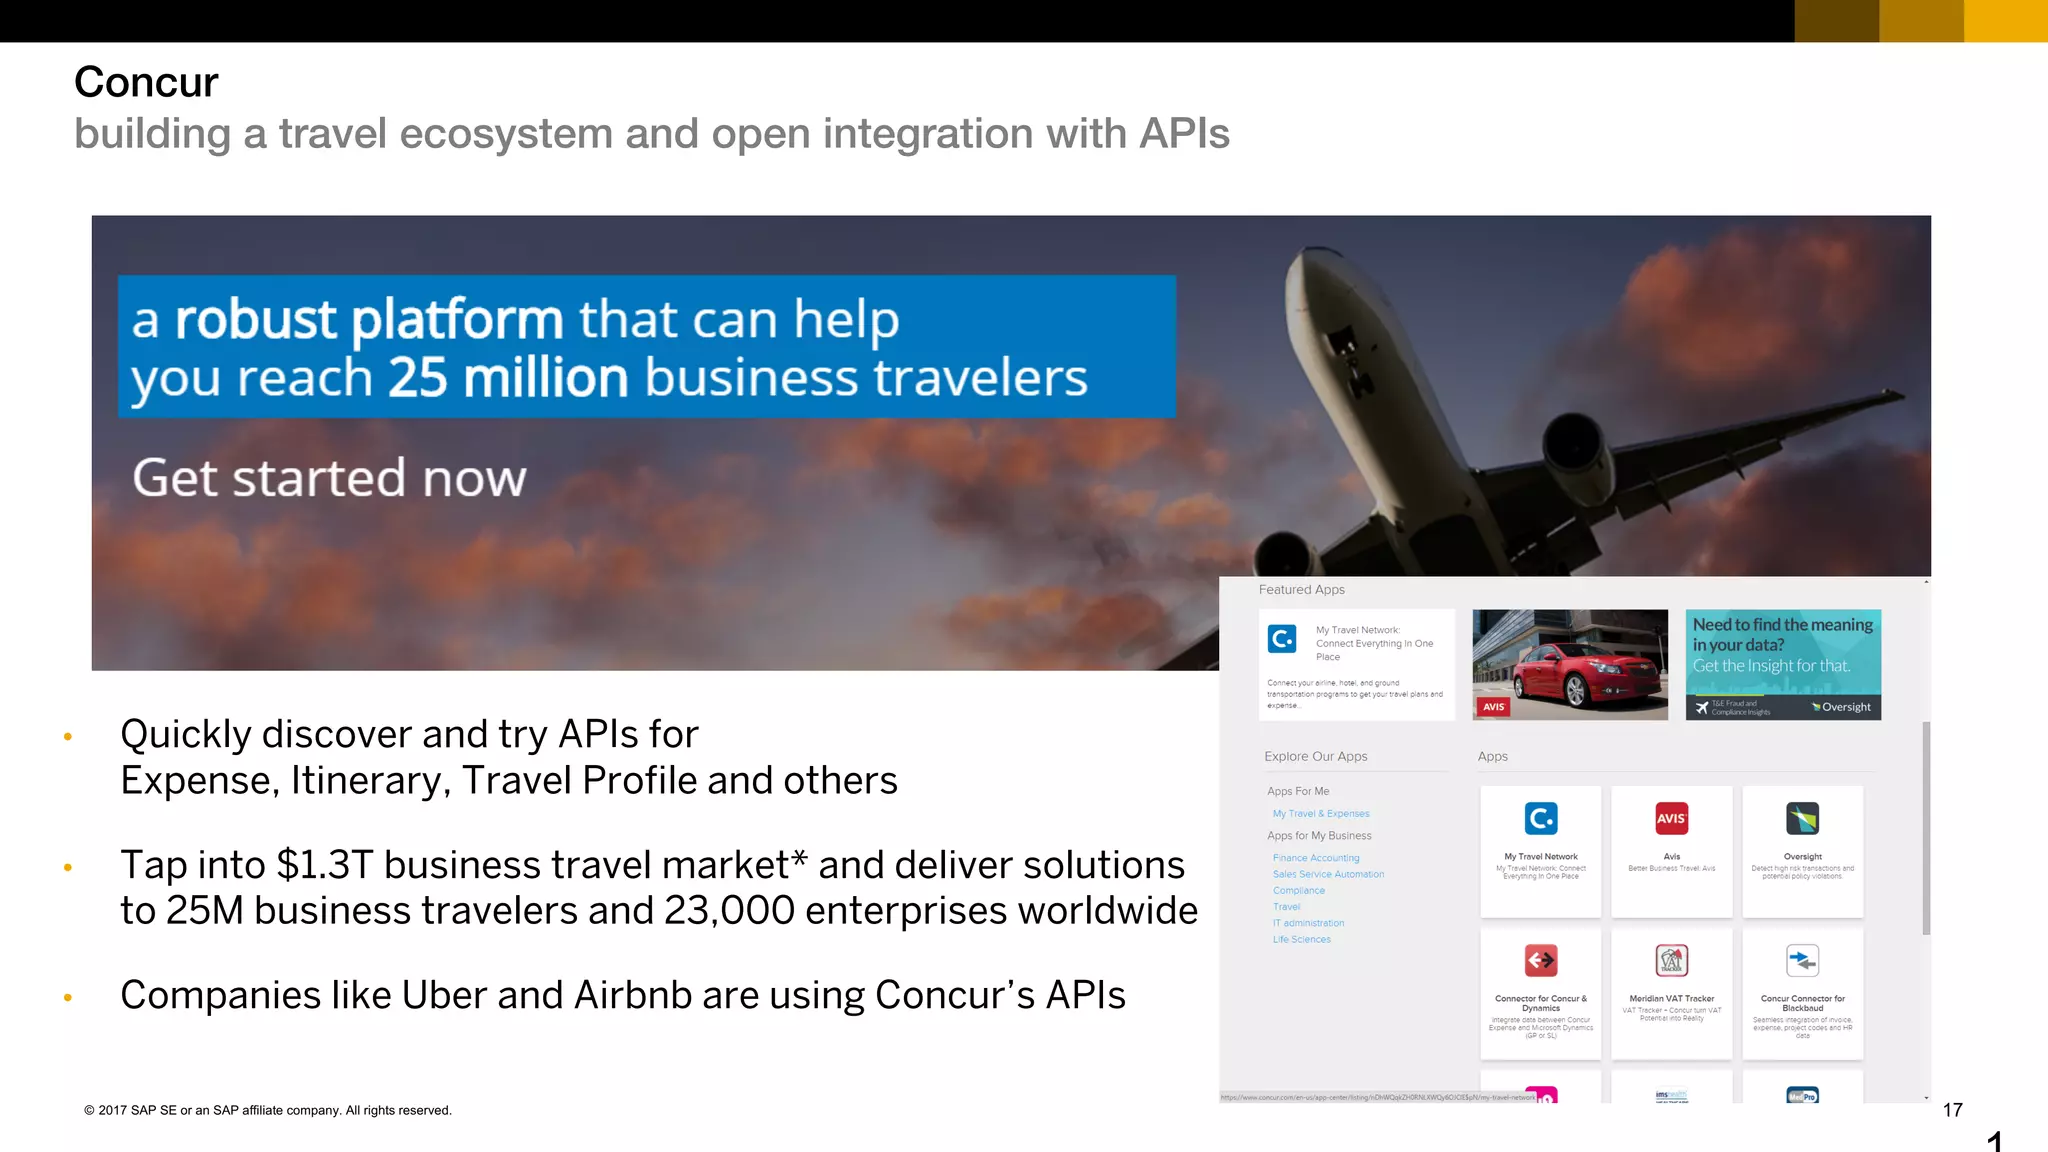Image resolution: width=2048 pixels, height=1152 pixels.
Task: Click the pink app icon in bottom row
Action: point(1541,1095)
